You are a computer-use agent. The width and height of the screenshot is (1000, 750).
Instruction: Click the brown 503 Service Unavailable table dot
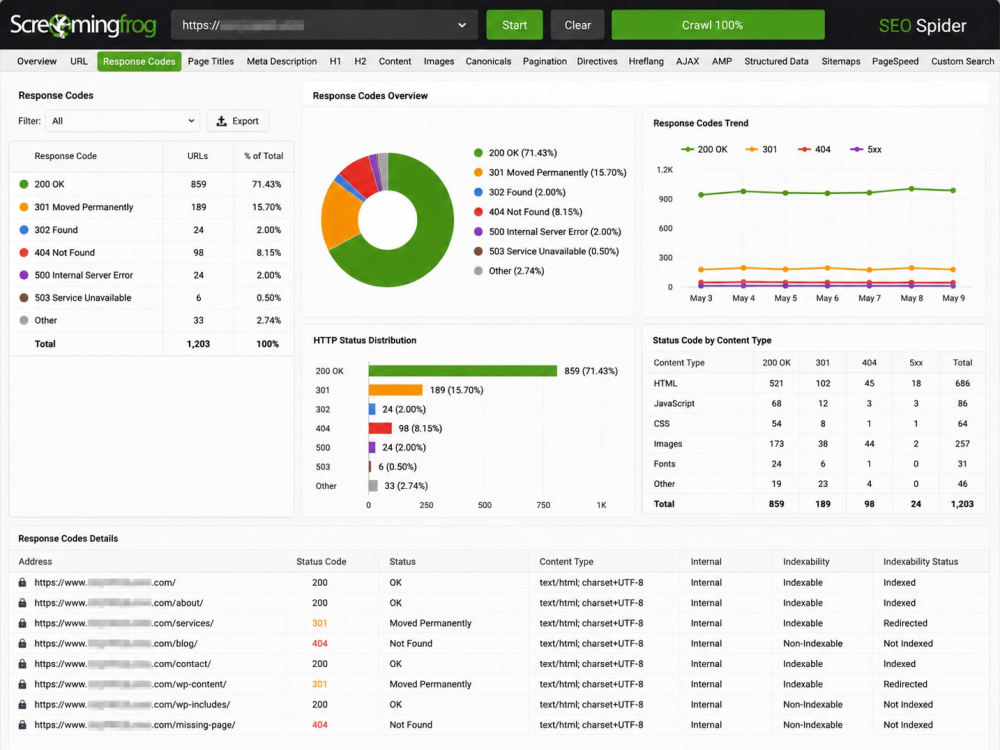[24, 298]
